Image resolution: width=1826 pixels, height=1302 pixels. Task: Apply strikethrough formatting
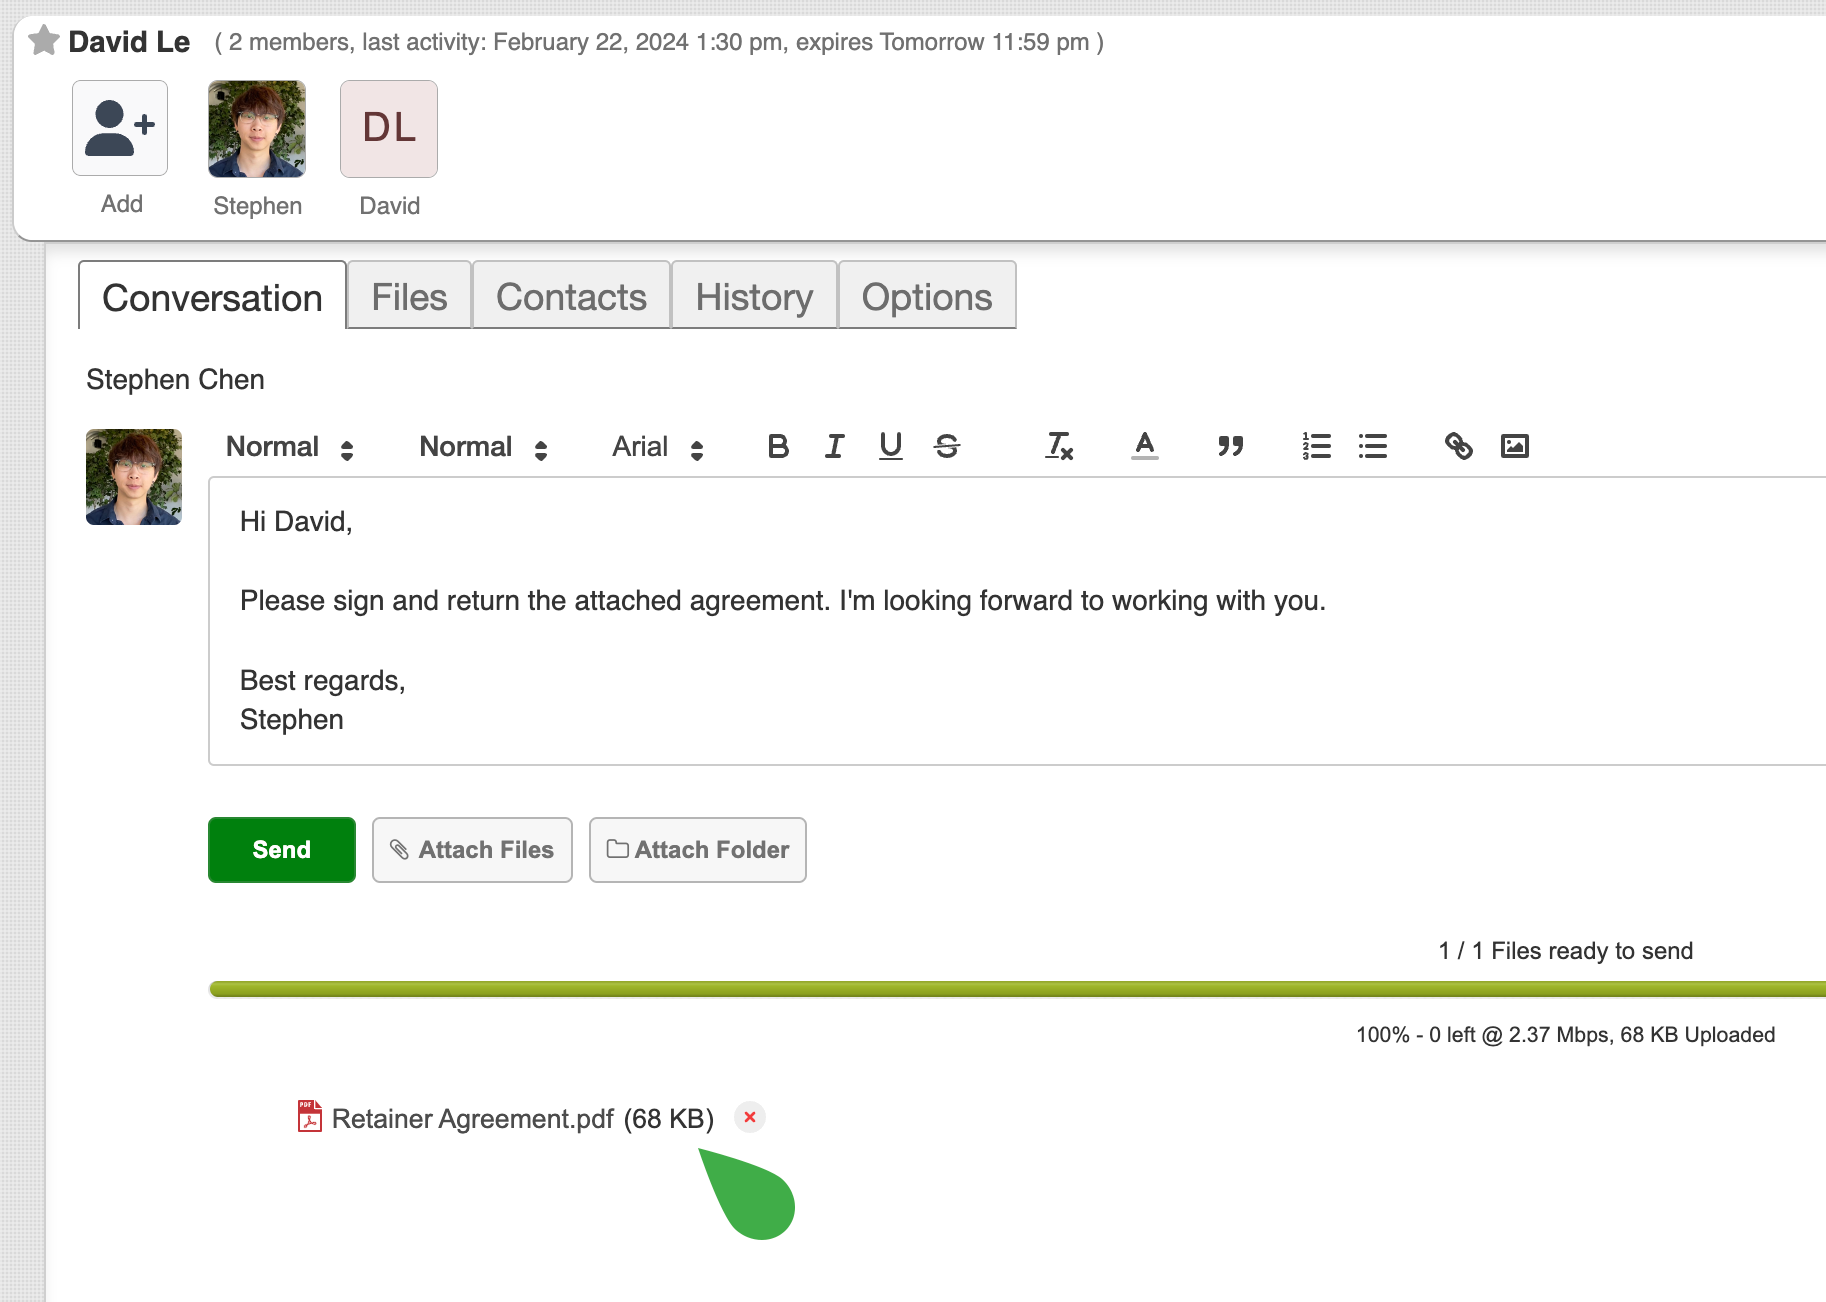pyautogui.click(x=947, y=447)
